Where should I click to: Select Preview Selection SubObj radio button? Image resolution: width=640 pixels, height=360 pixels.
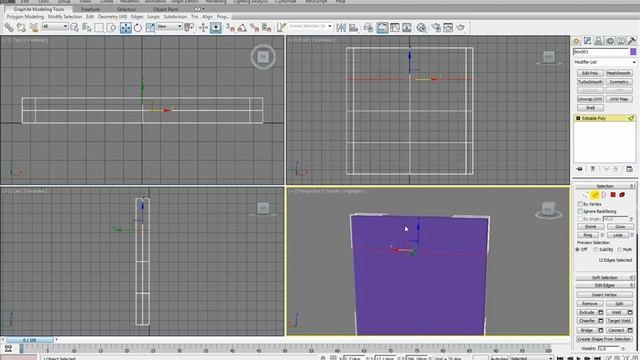point(596,249)
